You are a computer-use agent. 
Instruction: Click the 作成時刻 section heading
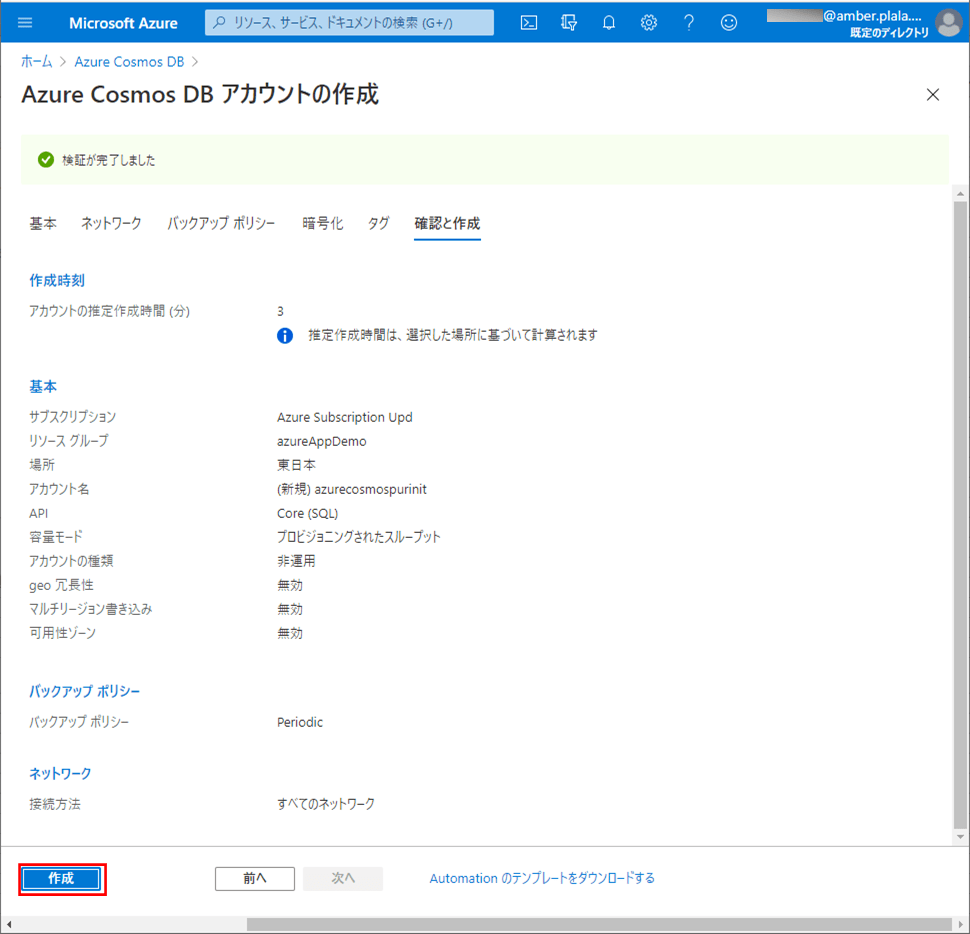[57, 280]
